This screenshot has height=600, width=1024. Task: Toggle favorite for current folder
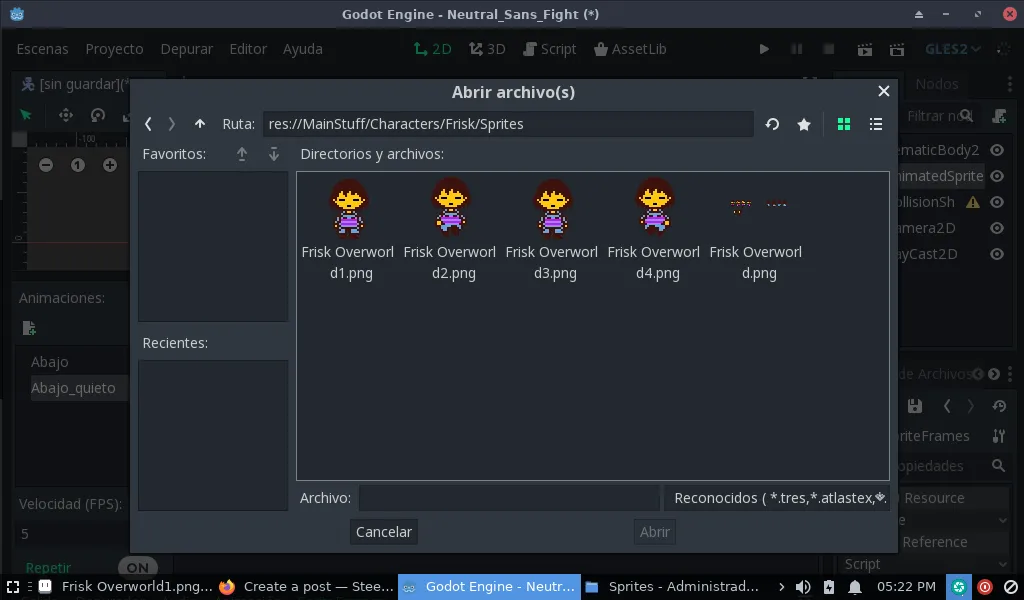804,124
